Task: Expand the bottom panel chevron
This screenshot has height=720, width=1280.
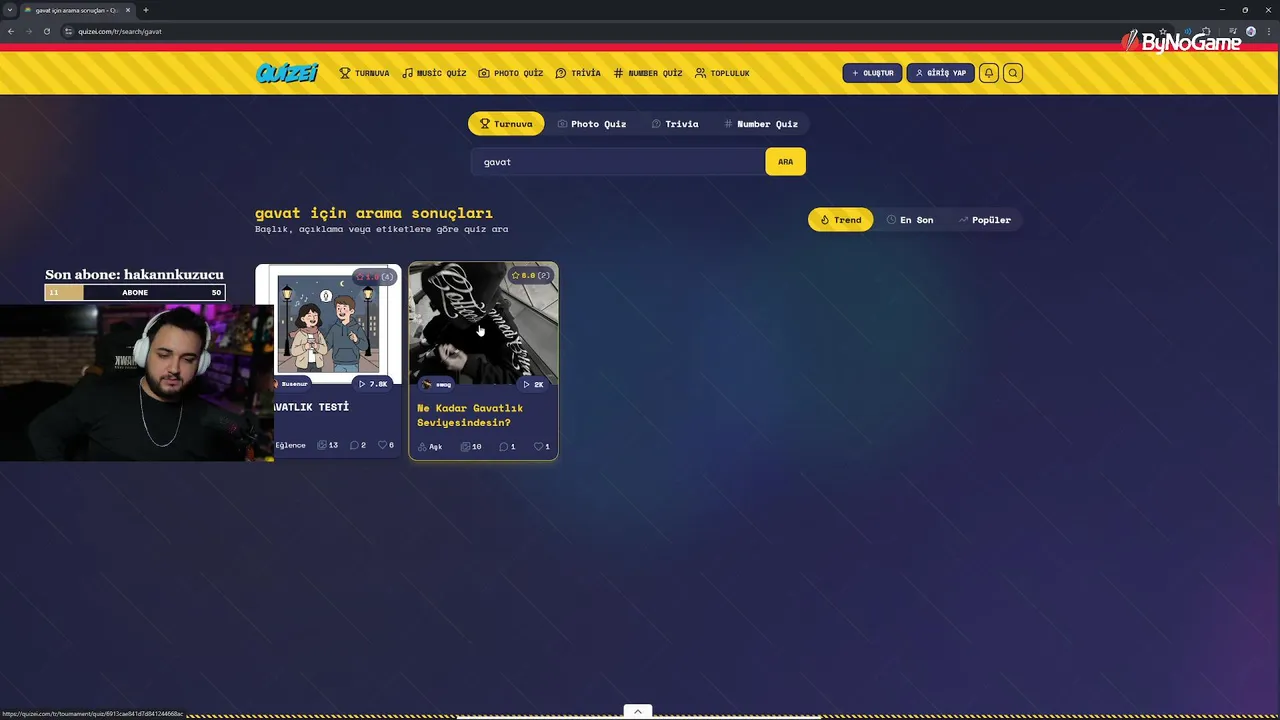Action: [x=638, y=711]
